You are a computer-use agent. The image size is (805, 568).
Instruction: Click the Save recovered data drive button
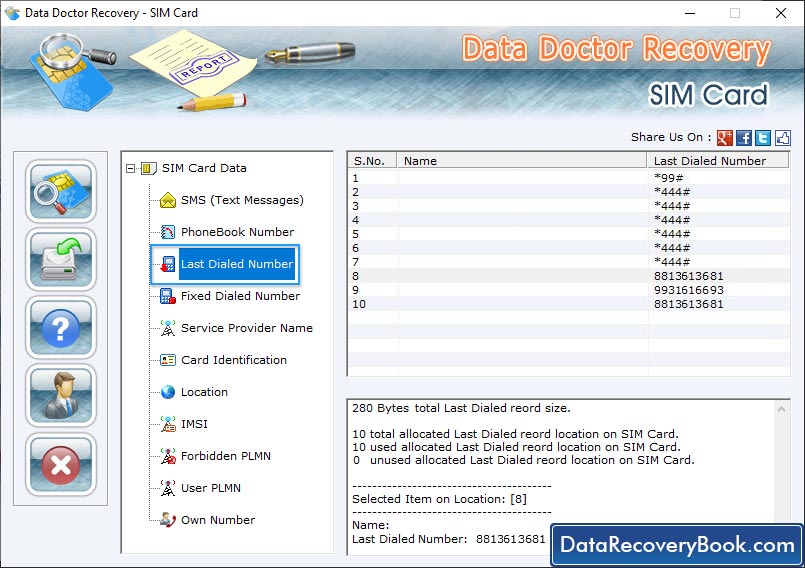click(61, 259)
